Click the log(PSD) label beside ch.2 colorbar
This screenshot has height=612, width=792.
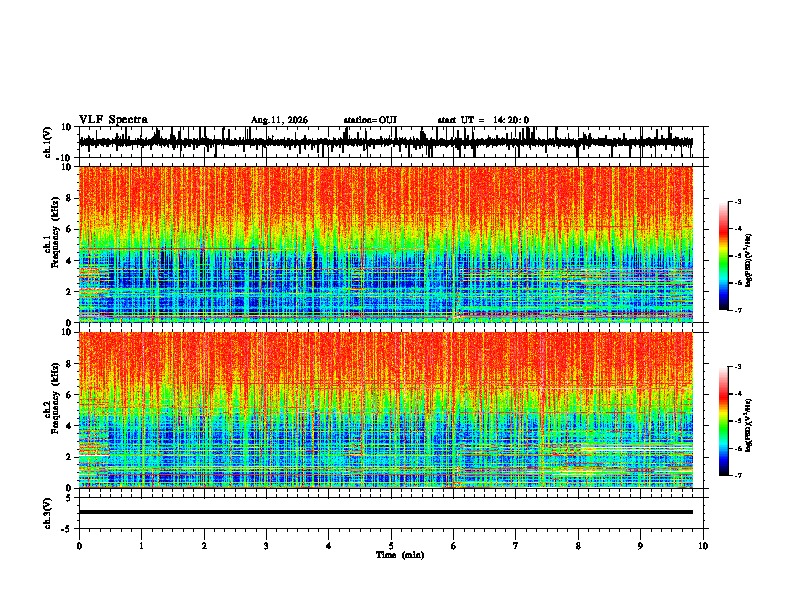pyautogui.click(x=749, y=425)
